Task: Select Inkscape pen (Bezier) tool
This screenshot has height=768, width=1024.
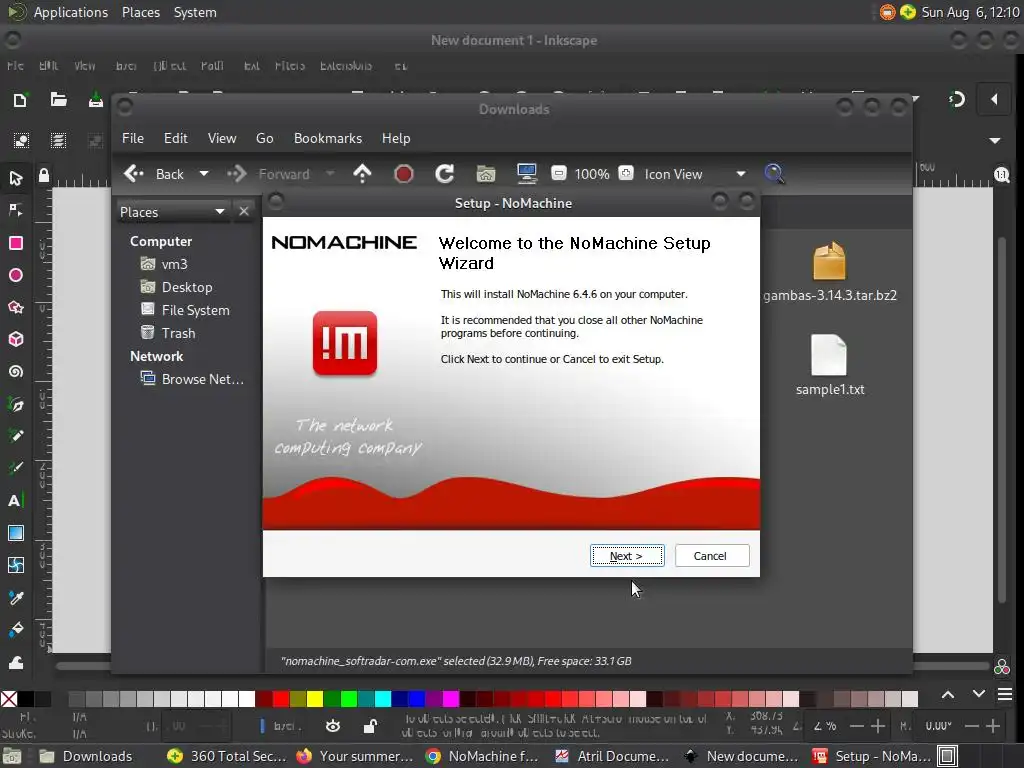Action: (16, 404)
